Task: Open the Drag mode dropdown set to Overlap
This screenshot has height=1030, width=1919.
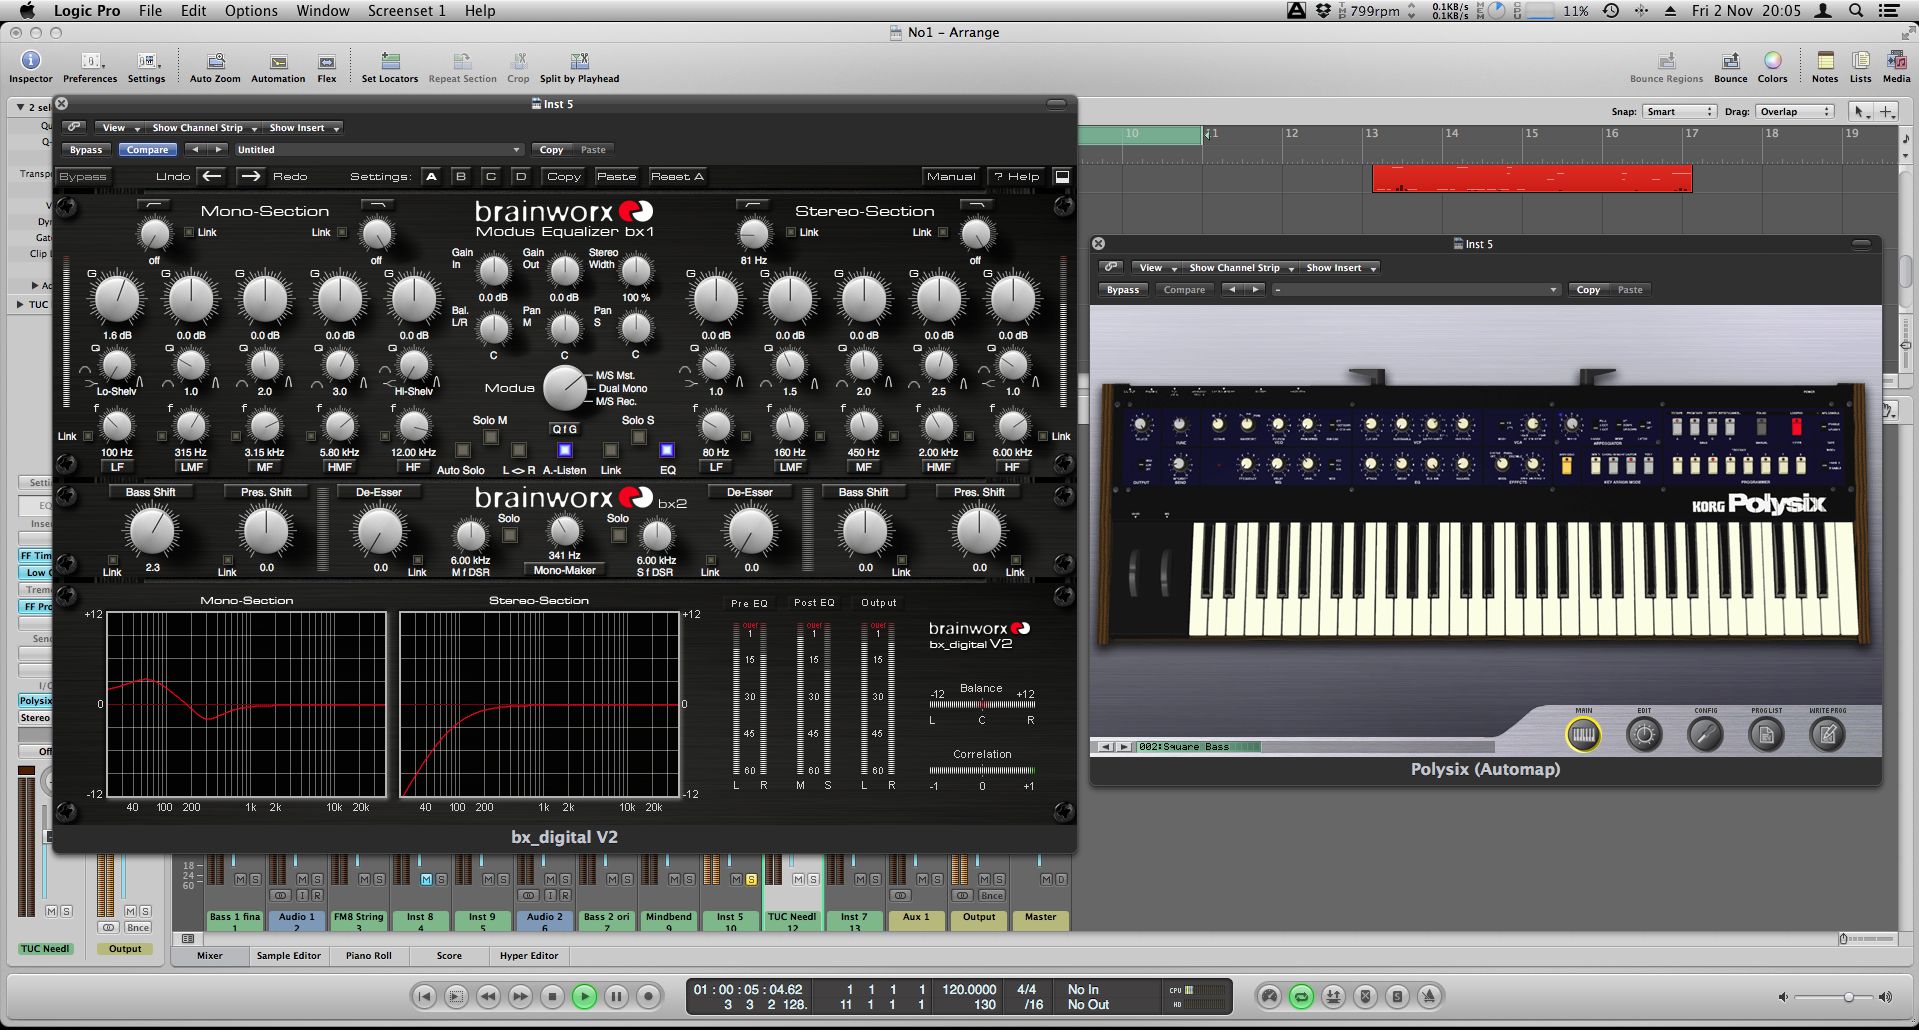Action: point(1795,112)
